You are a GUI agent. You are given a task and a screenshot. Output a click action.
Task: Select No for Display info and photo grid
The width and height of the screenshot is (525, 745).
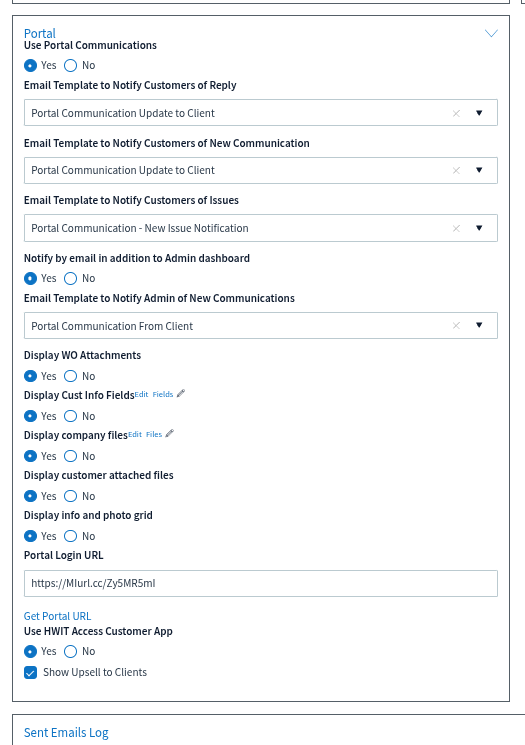[70, 536]
